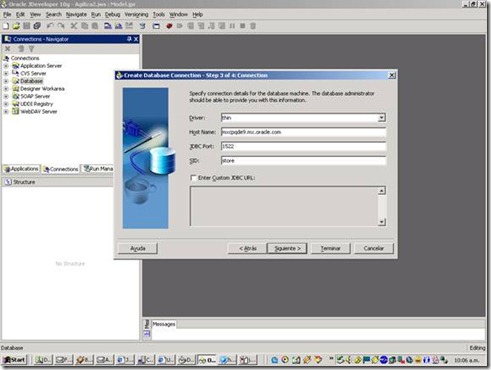Select the CVS Server node
Image resolution: width=491 pixels, height=370 pixels.
click(33, 73)
